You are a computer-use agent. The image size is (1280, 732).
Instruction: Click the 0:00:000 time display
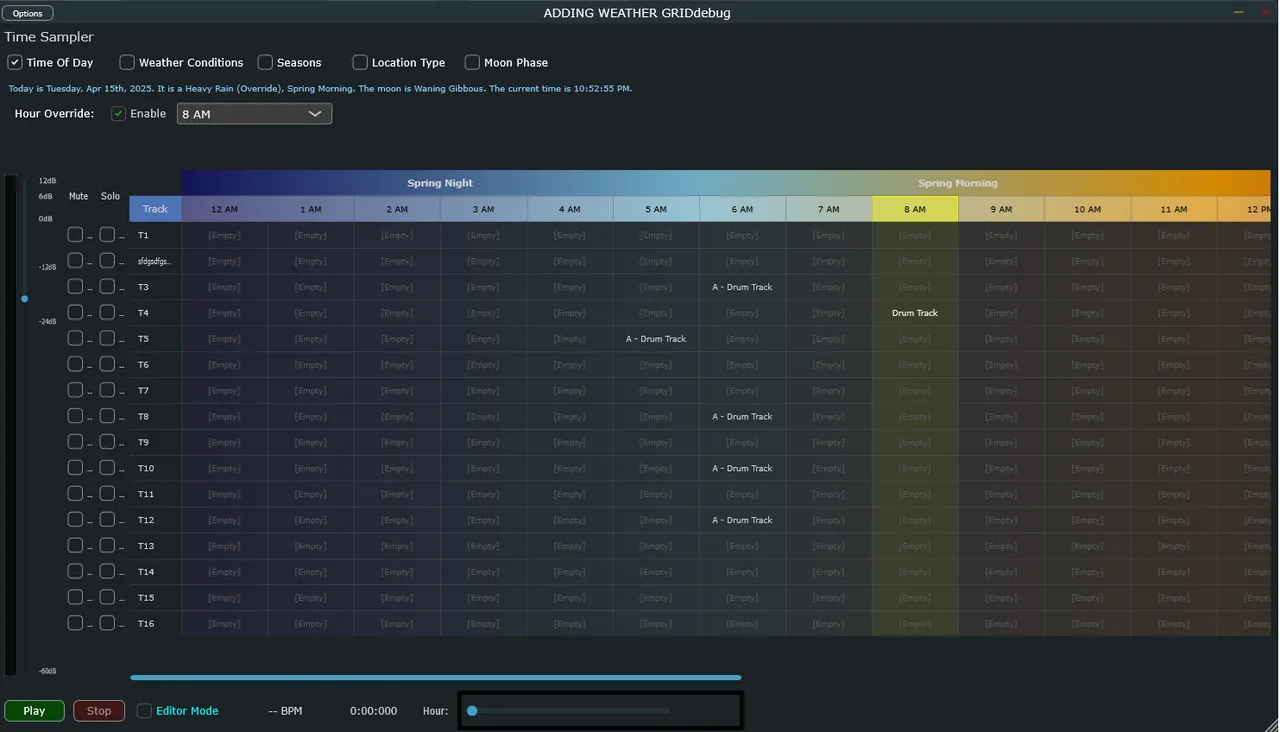(373, 711)
